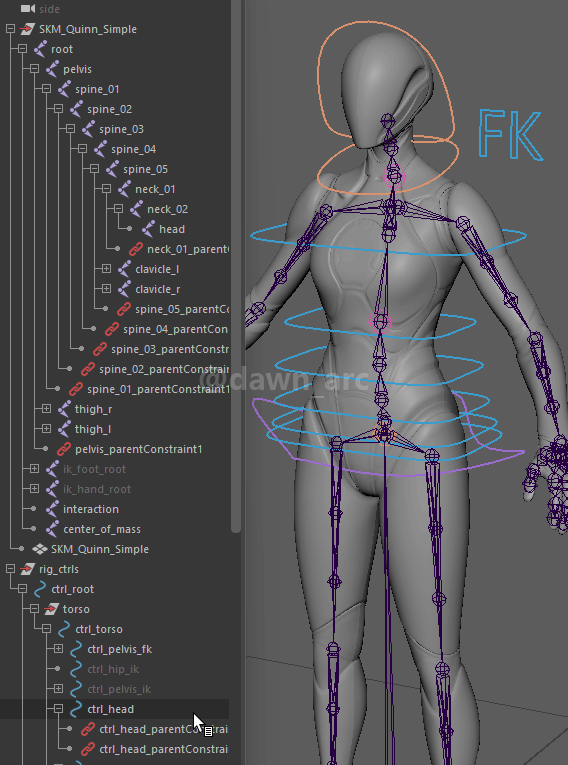Collapse the ctrl_head control
The image size is (568, 765).
(x=59, y=709)
